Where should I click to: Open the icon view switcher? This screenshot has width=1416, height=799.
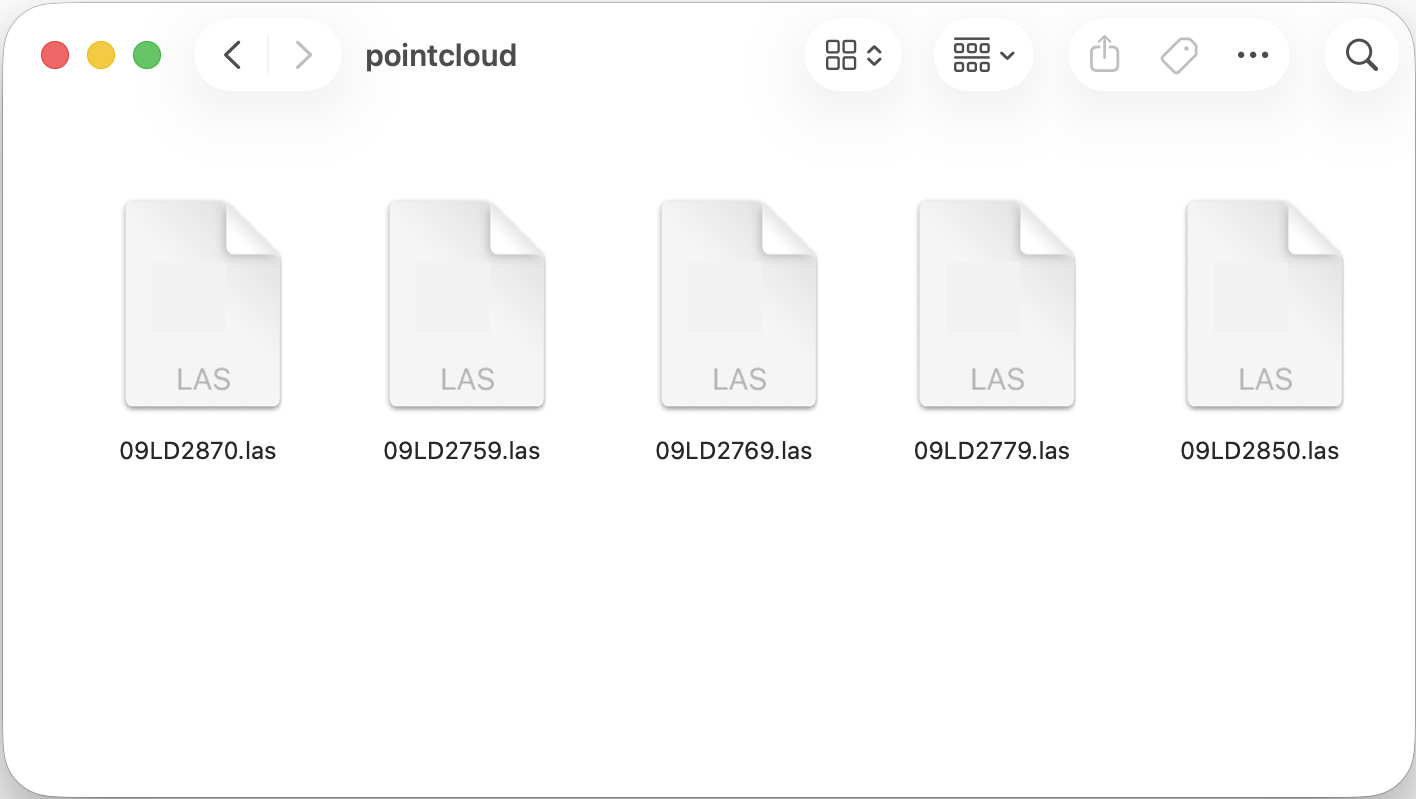click(853, 55)
